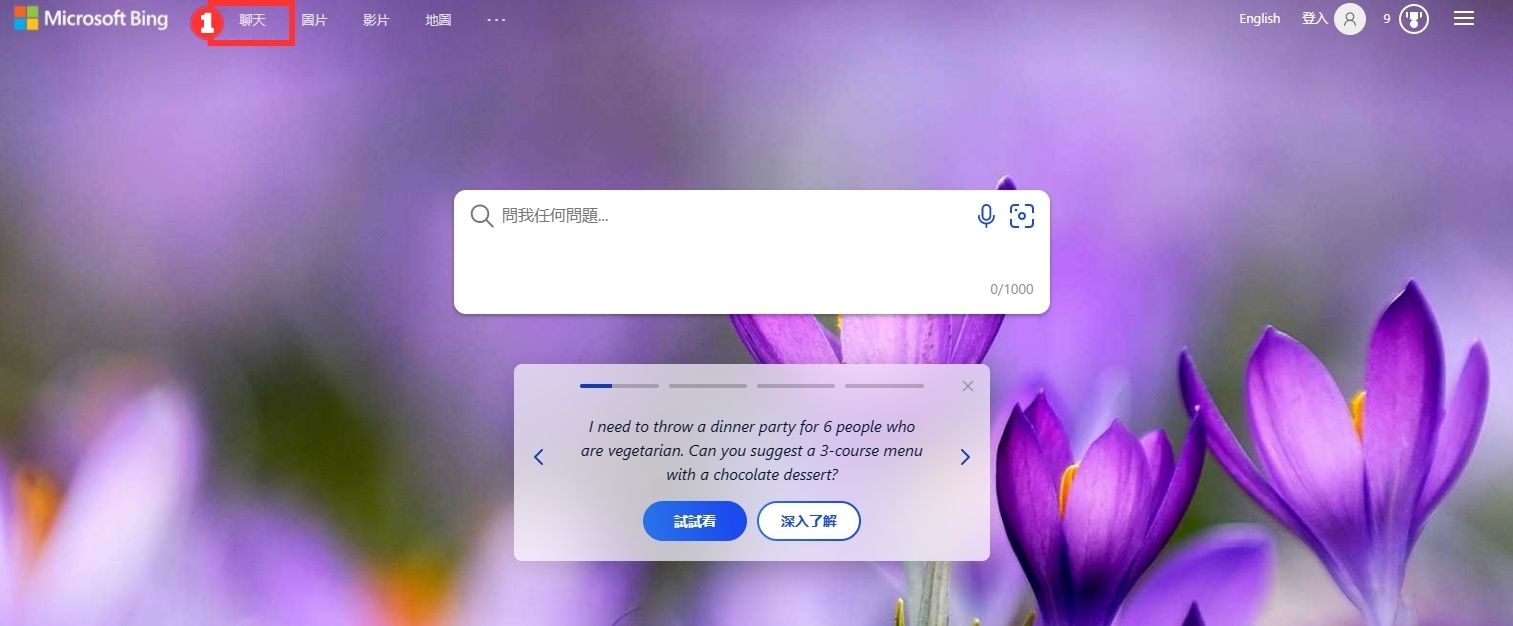1513x626 pixels.
Task: Click the 深入了解 button
Action: pyautogui.click(x=809, y=521)
